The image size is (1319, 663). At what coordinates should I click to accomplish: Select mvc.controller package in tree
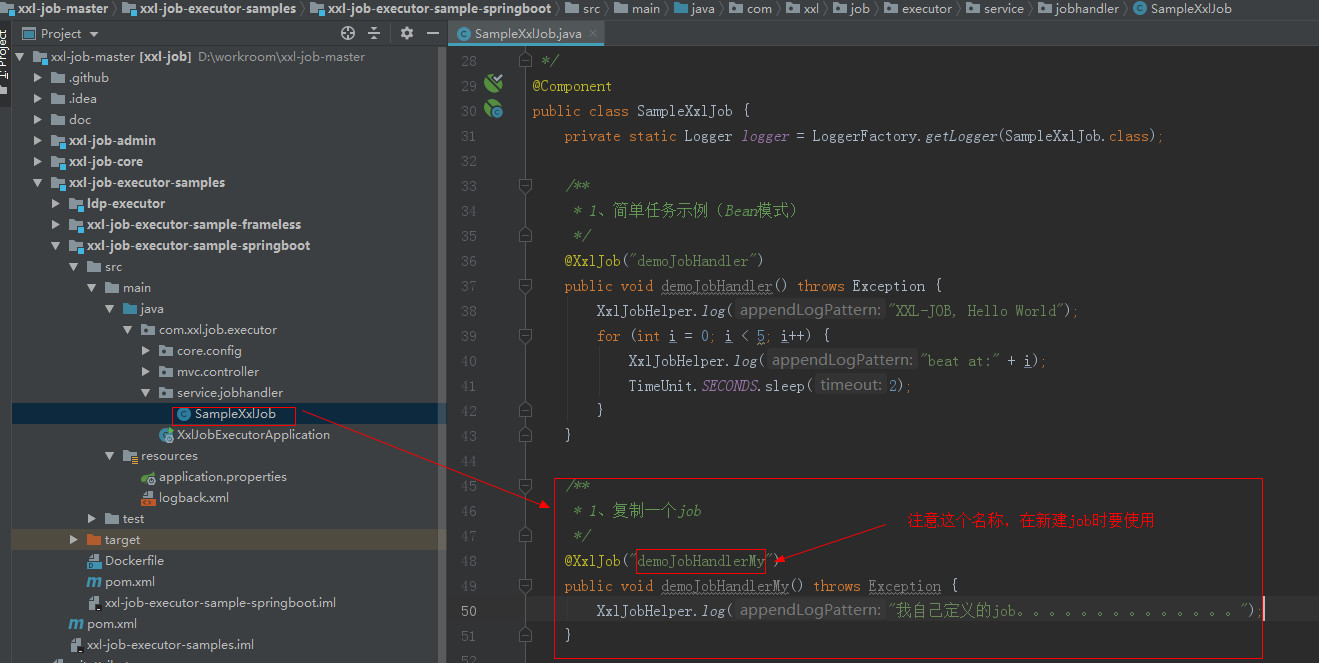tap(218, 372)
